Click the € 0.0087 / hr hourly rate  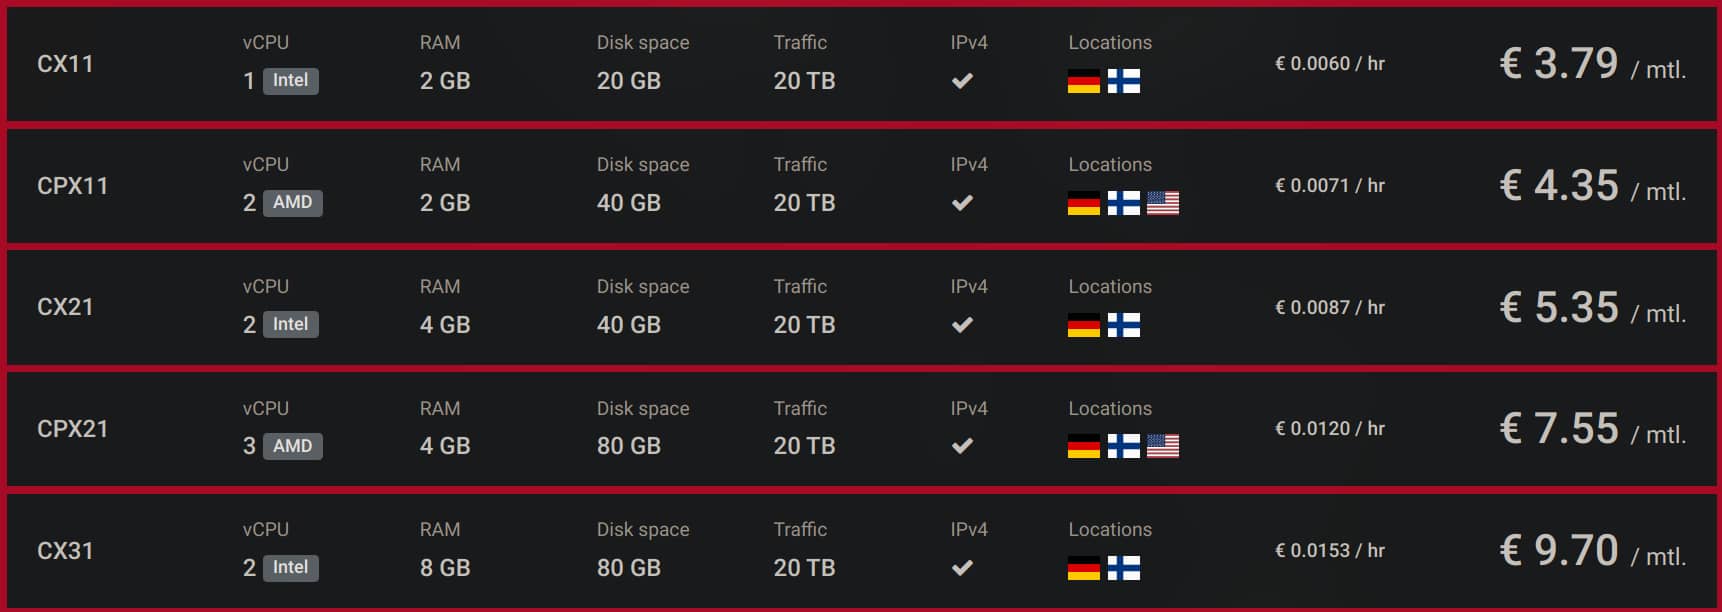1329,308
